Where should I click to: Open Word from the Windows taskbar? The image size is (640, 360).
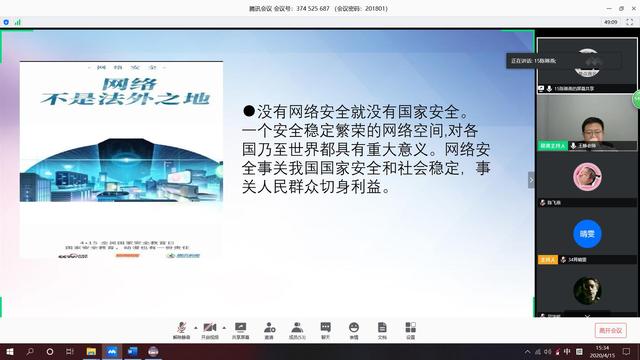(132, 351)
